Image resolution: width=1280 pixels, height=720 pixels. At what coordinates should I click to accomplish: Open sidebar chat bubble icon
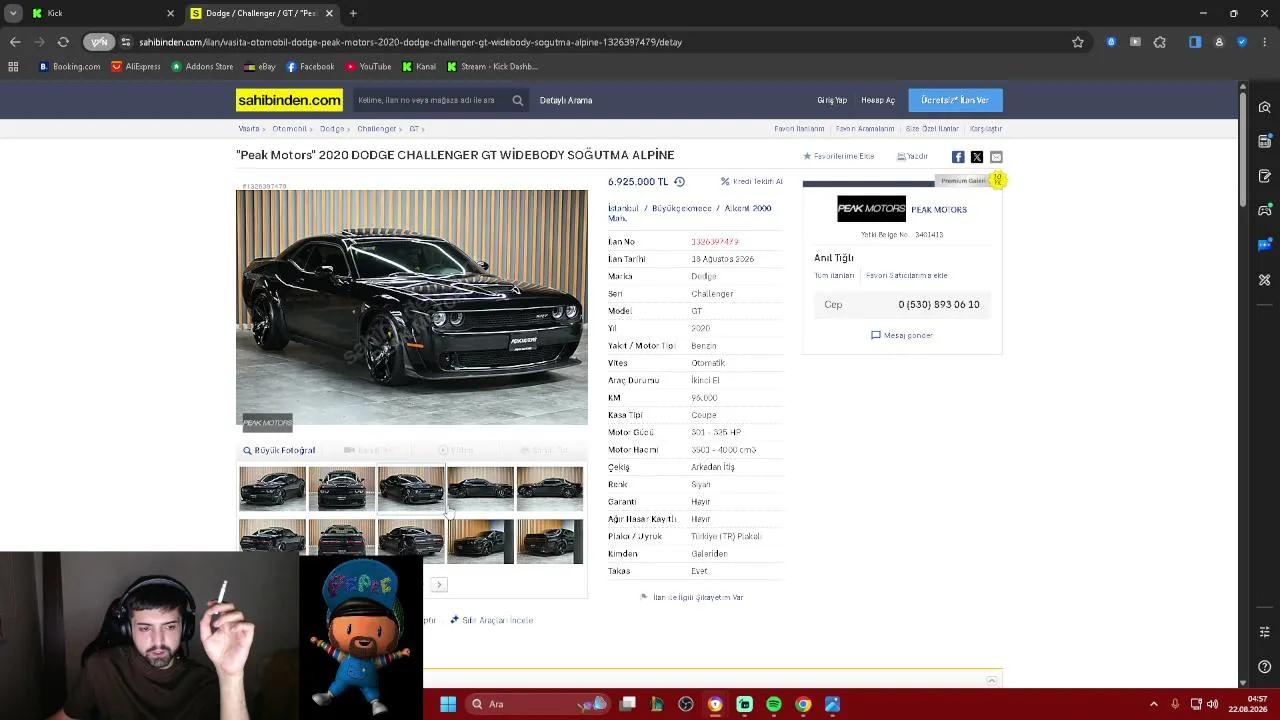coord(1265,245)
